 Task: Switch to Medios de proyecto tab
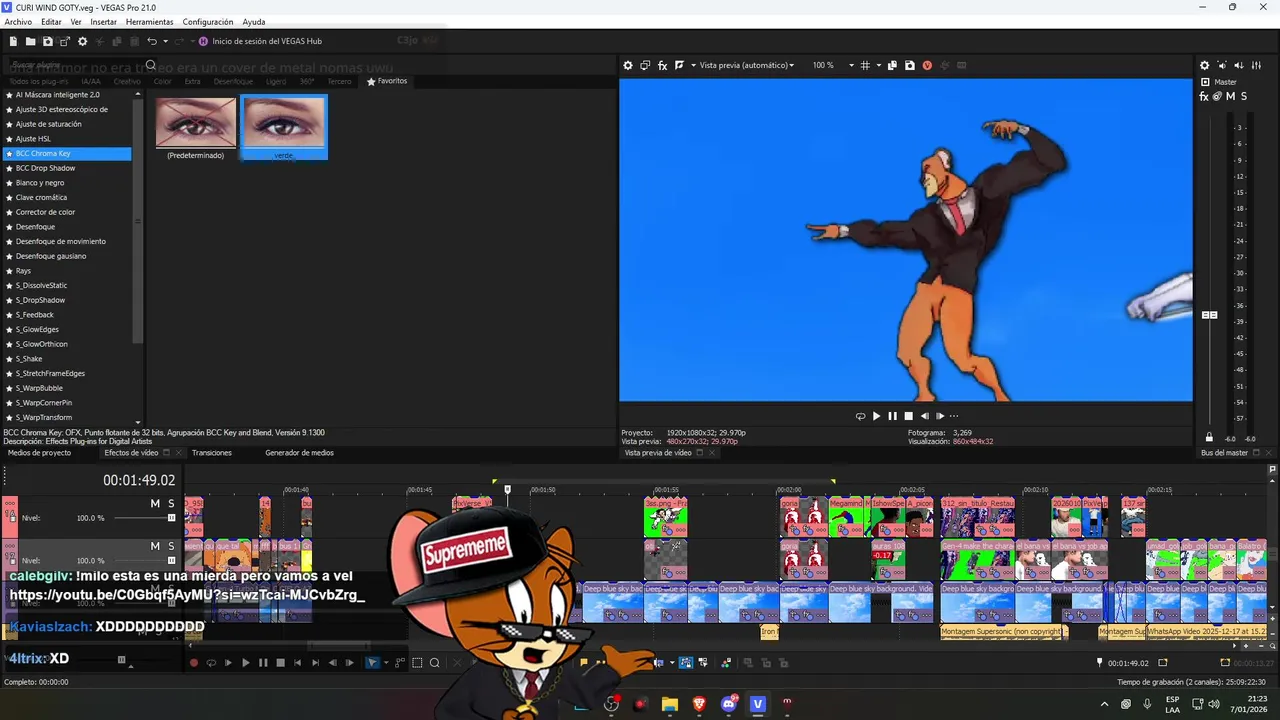coord(39,453)
